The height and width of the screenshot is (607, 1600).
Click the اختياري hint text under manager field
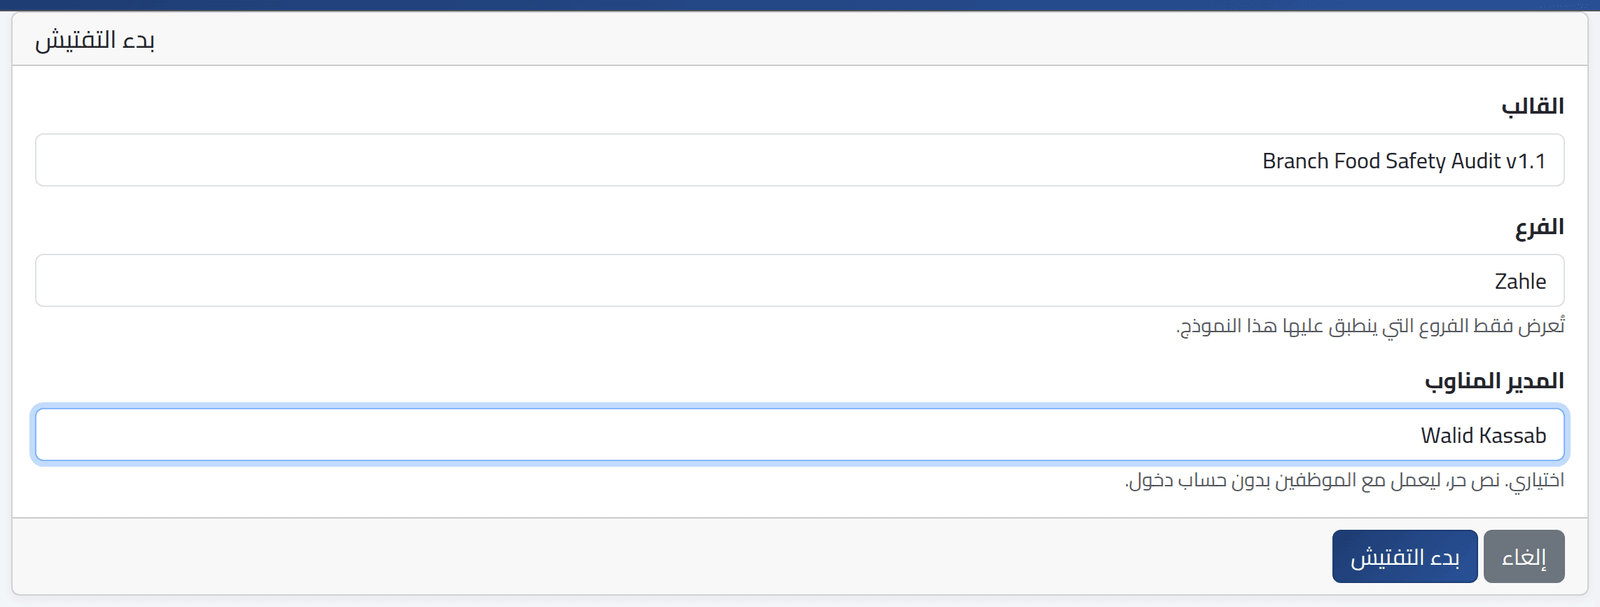[x=1344, y=480]
